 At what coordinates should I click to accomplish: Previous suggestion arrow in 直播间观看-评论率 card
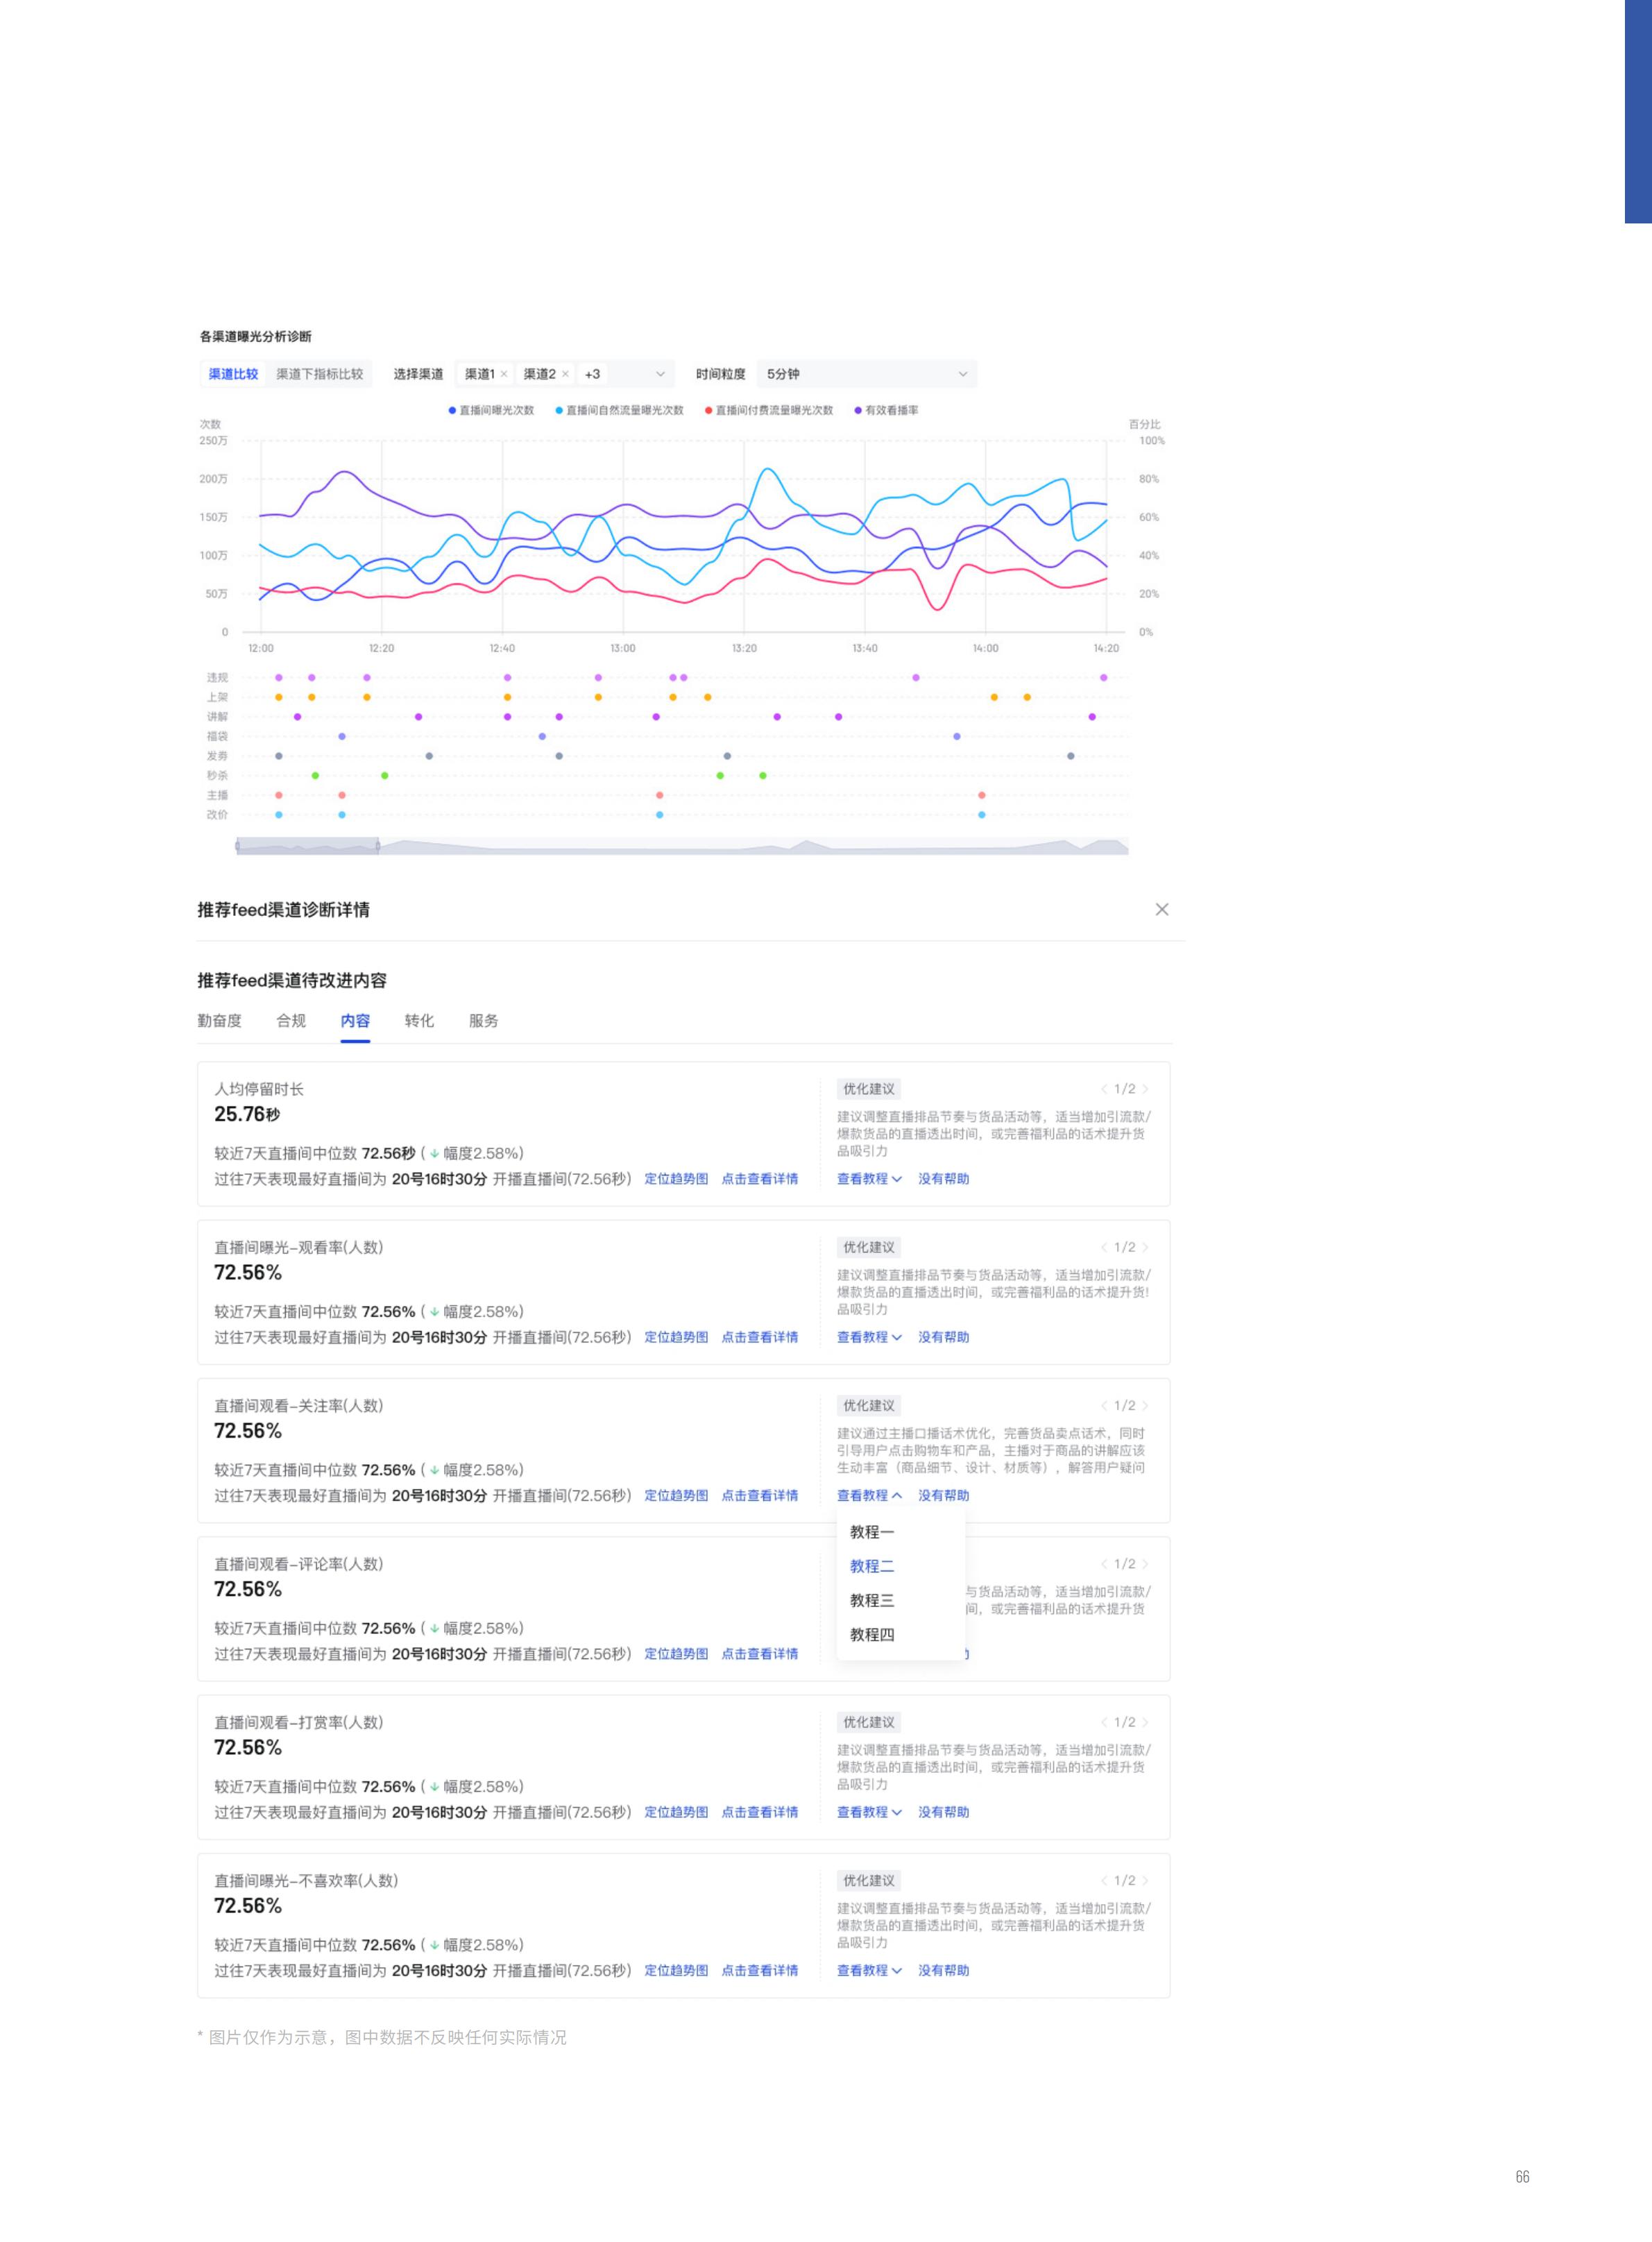(1104, 1564)
